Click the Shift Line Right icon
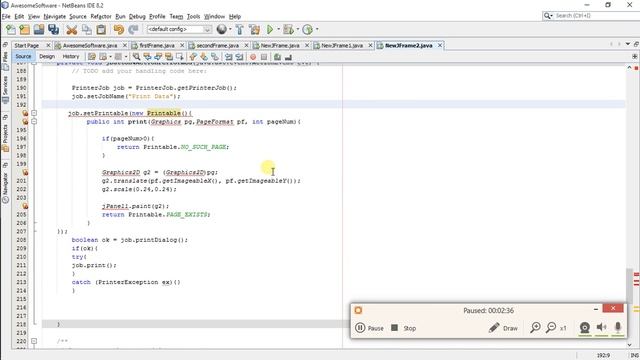The height and width of the screenshot is (360, 640). [x=239, y=57]
